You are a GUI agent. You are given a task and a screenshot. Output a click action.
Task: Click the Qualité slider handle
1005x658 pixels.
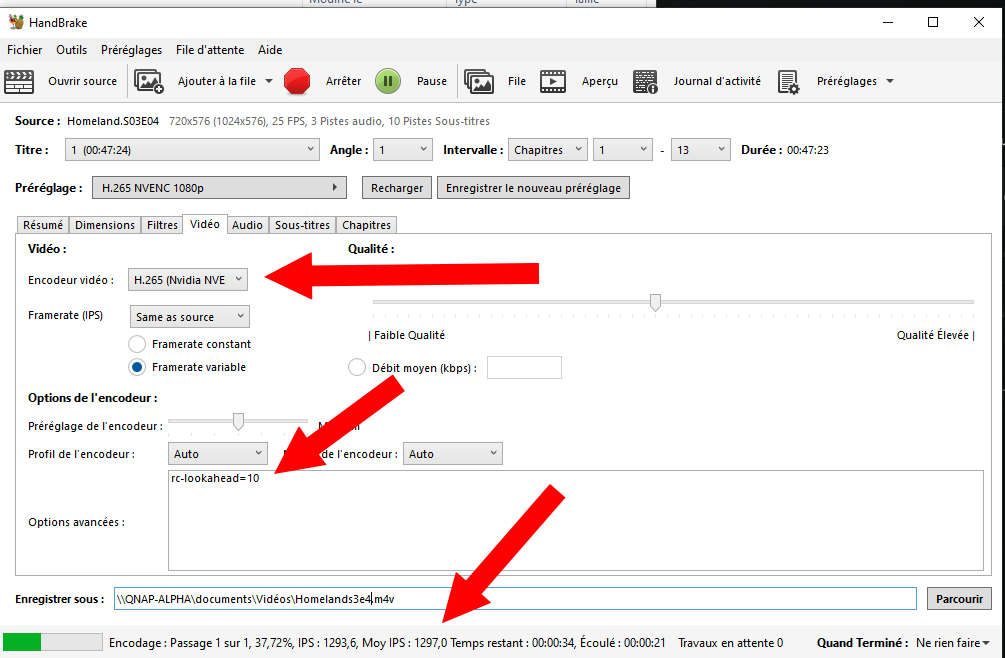(655, 301)
